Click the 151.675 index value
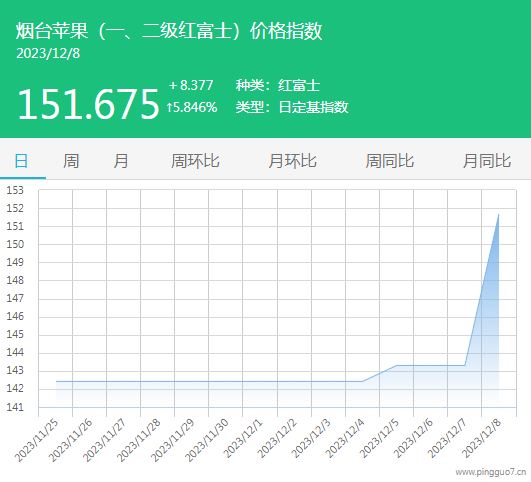The image size is (531, 482). point(88,104)
